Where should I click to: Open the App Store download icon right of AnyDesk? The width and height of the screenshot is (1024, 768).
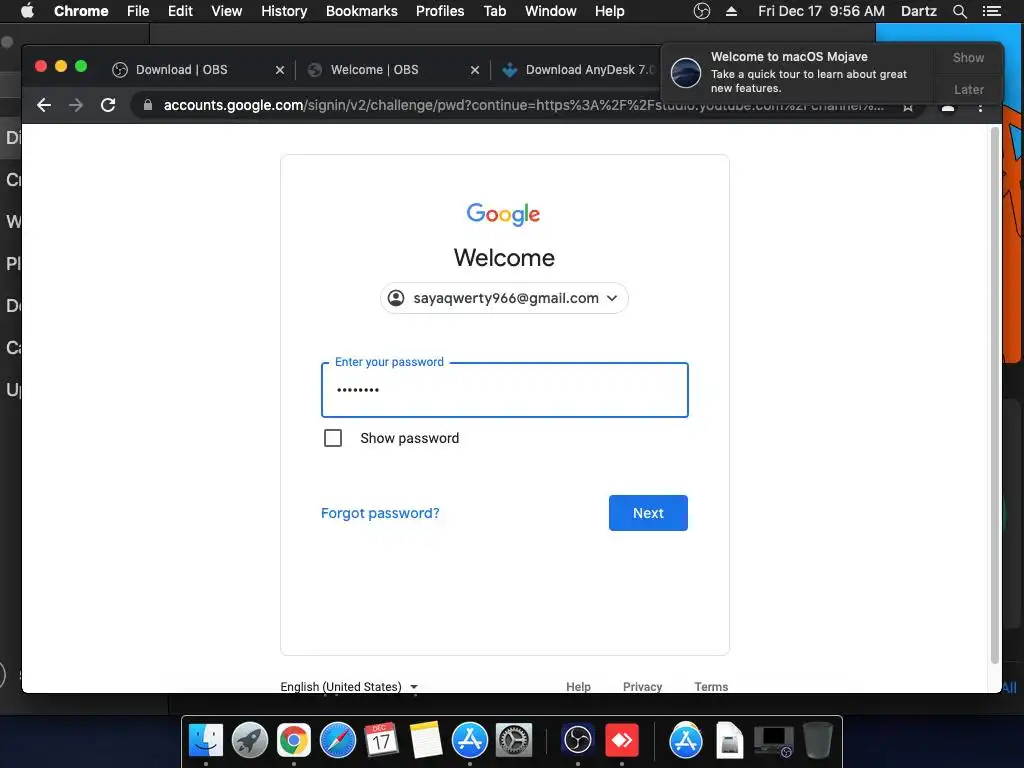(x=686, y=741)
